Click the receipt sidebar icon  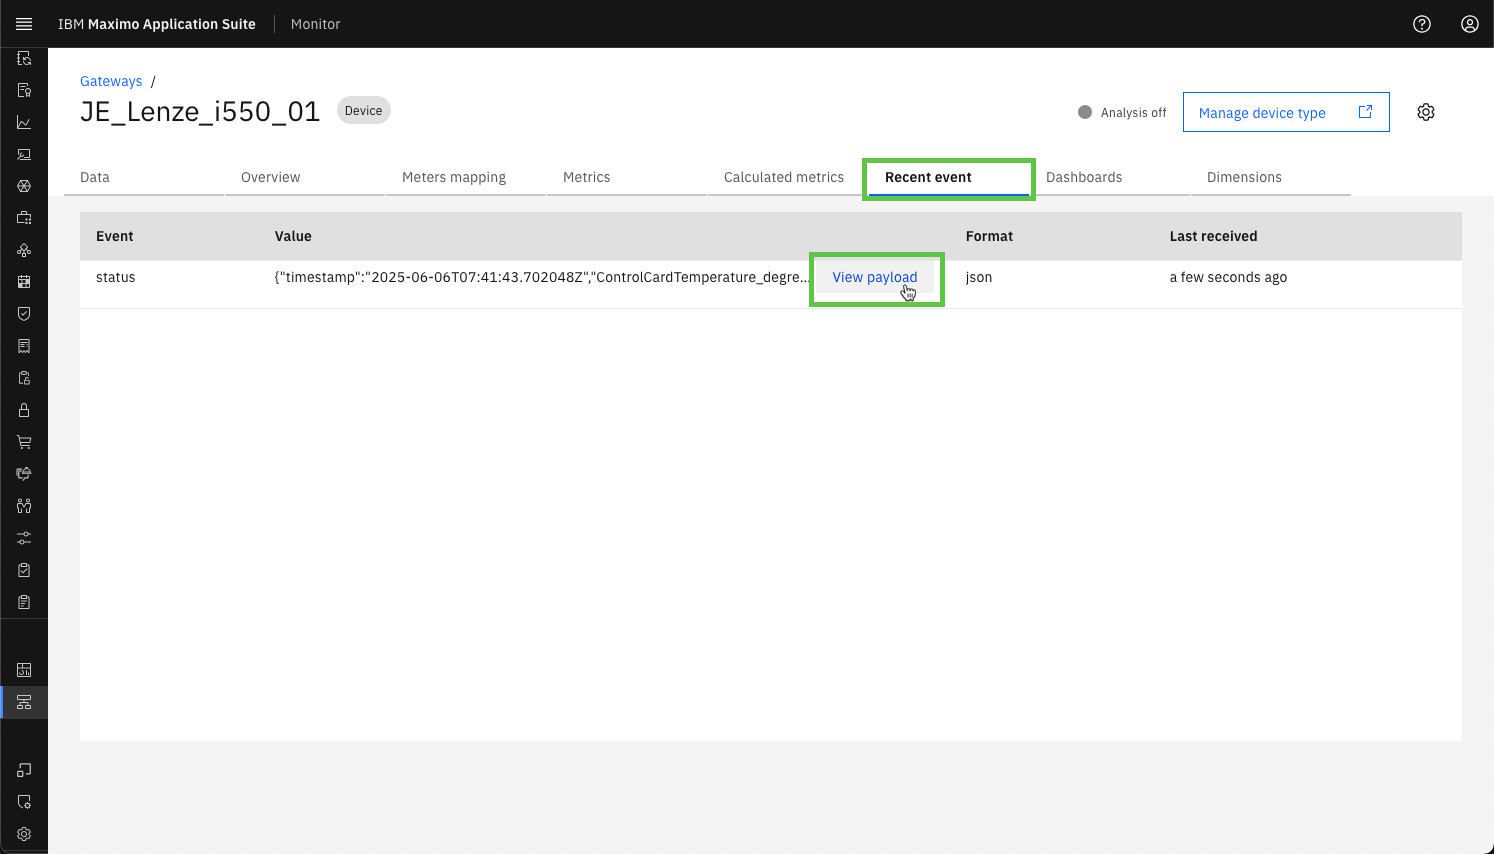24,346
